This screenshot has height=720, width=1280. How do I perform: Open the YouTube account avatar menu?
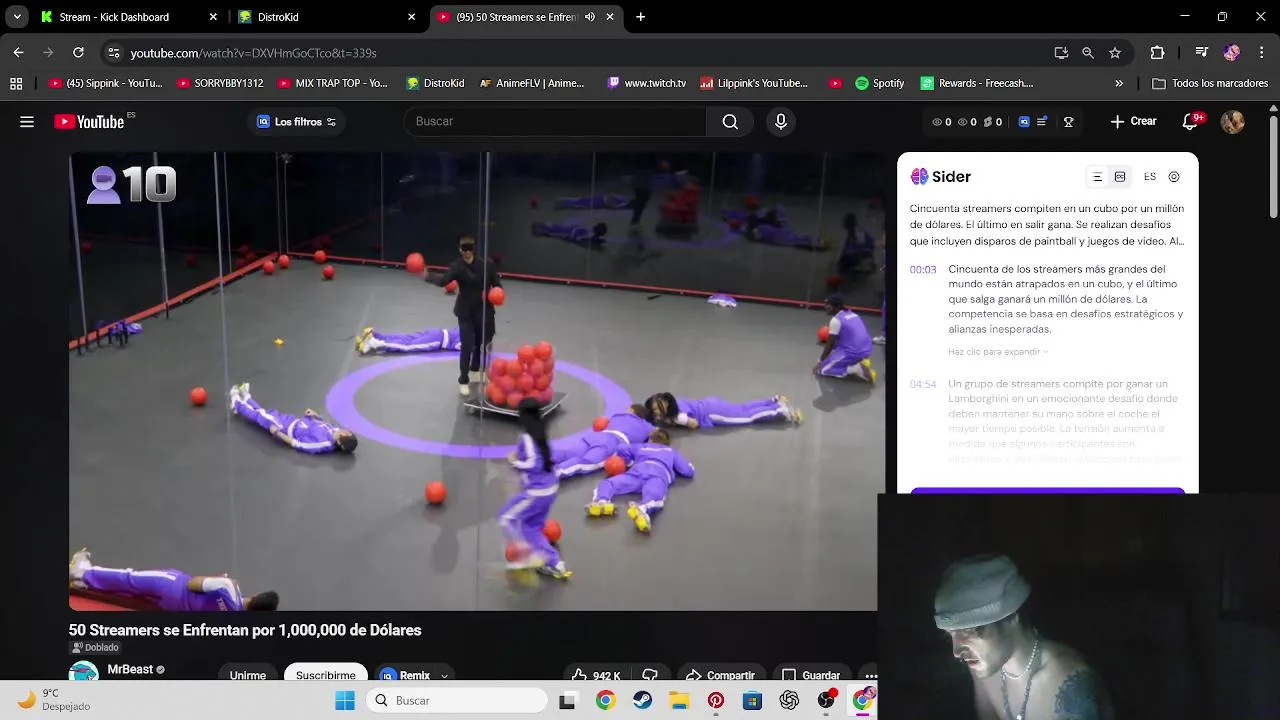click(x=1232, y=122)
